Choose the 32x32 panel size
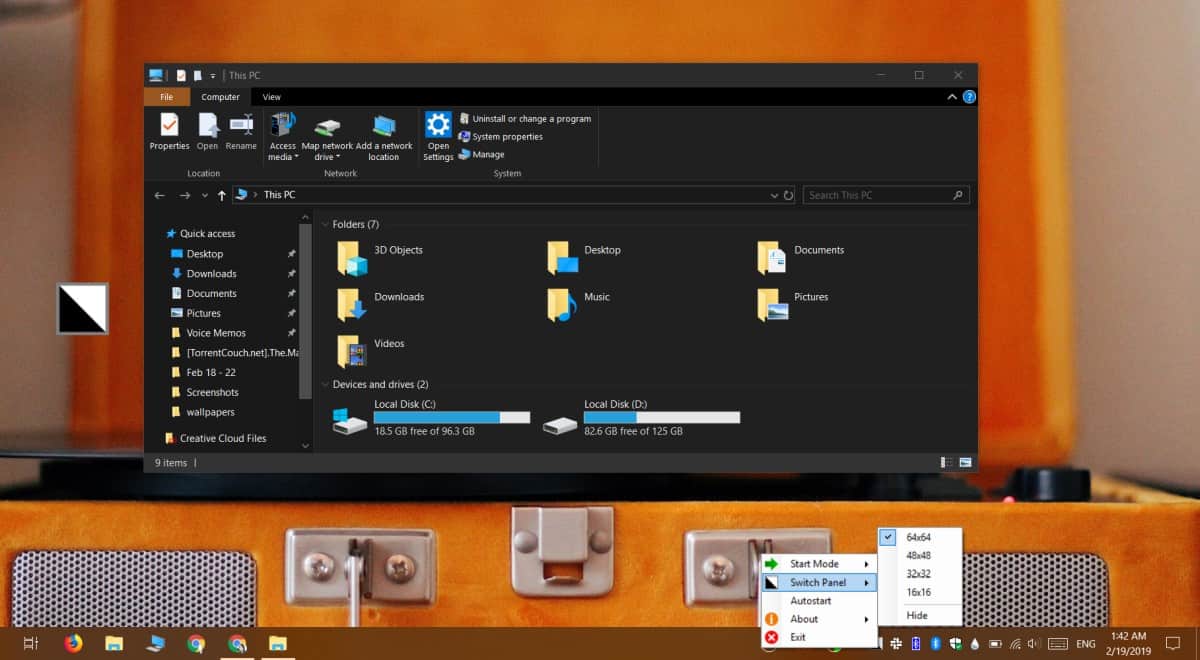 [920, 574]
